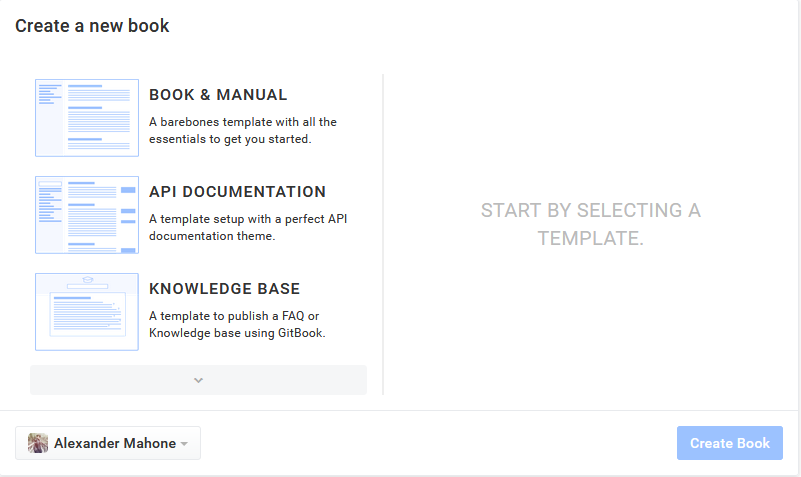Click the caret arrow beside Alexander Mahone
This screenshot has width=801, height=477.
(x=184, y=444)
